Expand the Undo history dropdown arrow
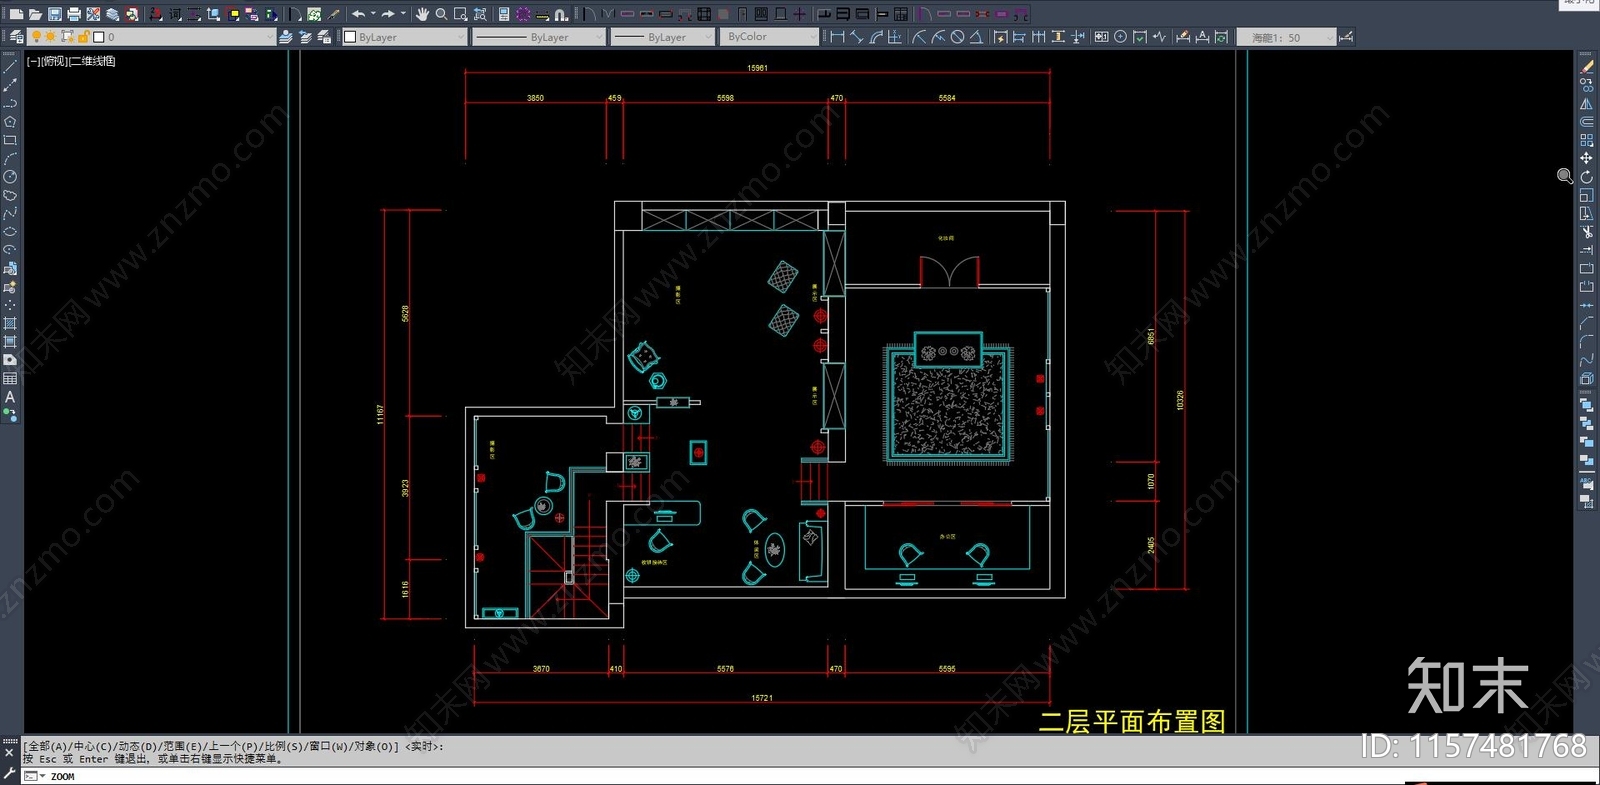This screenshot has height=785, width=1600. [373, 14]
